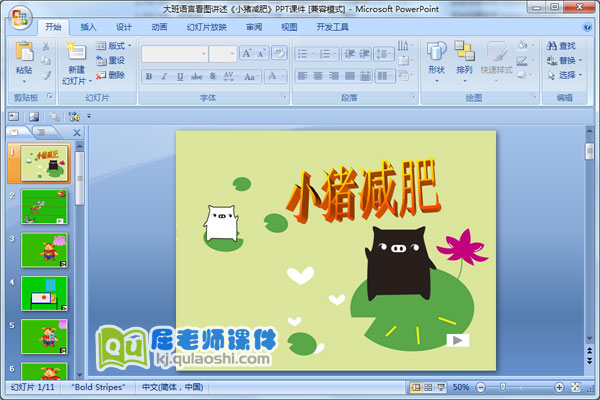
Task: Open the Numbering dropdown
Action: [328, 54]
